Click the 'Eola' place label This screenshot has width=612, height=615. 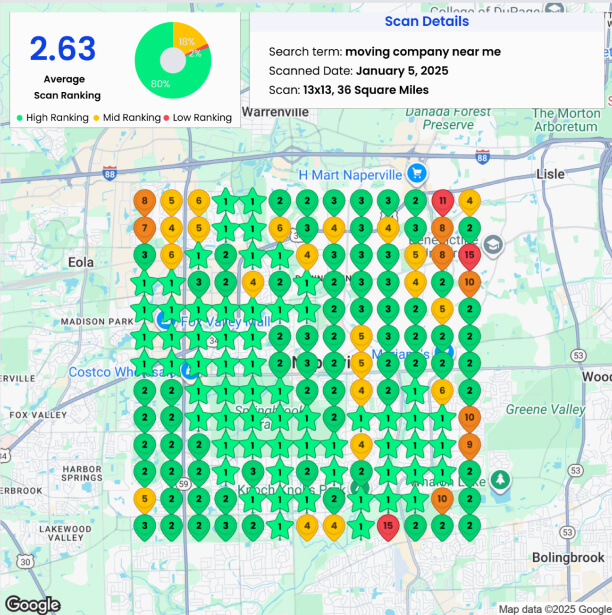click(81, 262)
